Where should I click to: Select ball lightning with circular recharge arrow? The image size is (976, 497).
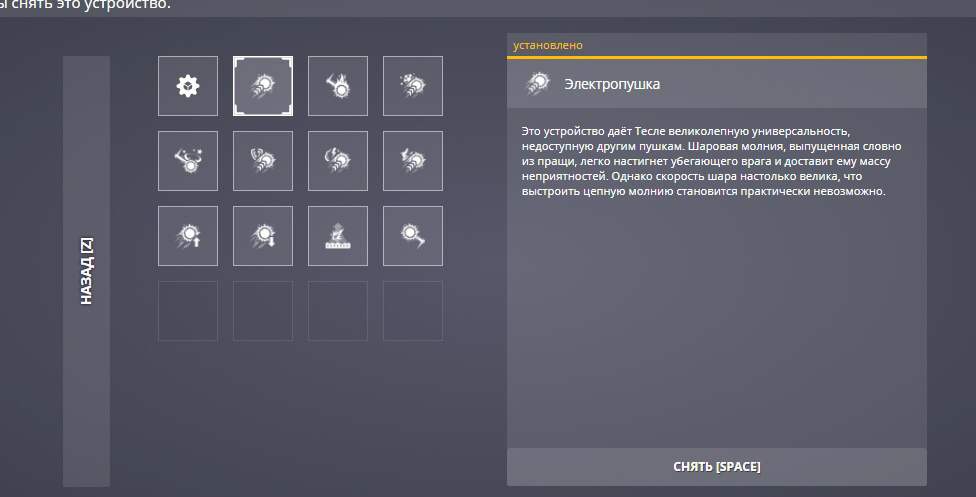[x=338, y=161]
